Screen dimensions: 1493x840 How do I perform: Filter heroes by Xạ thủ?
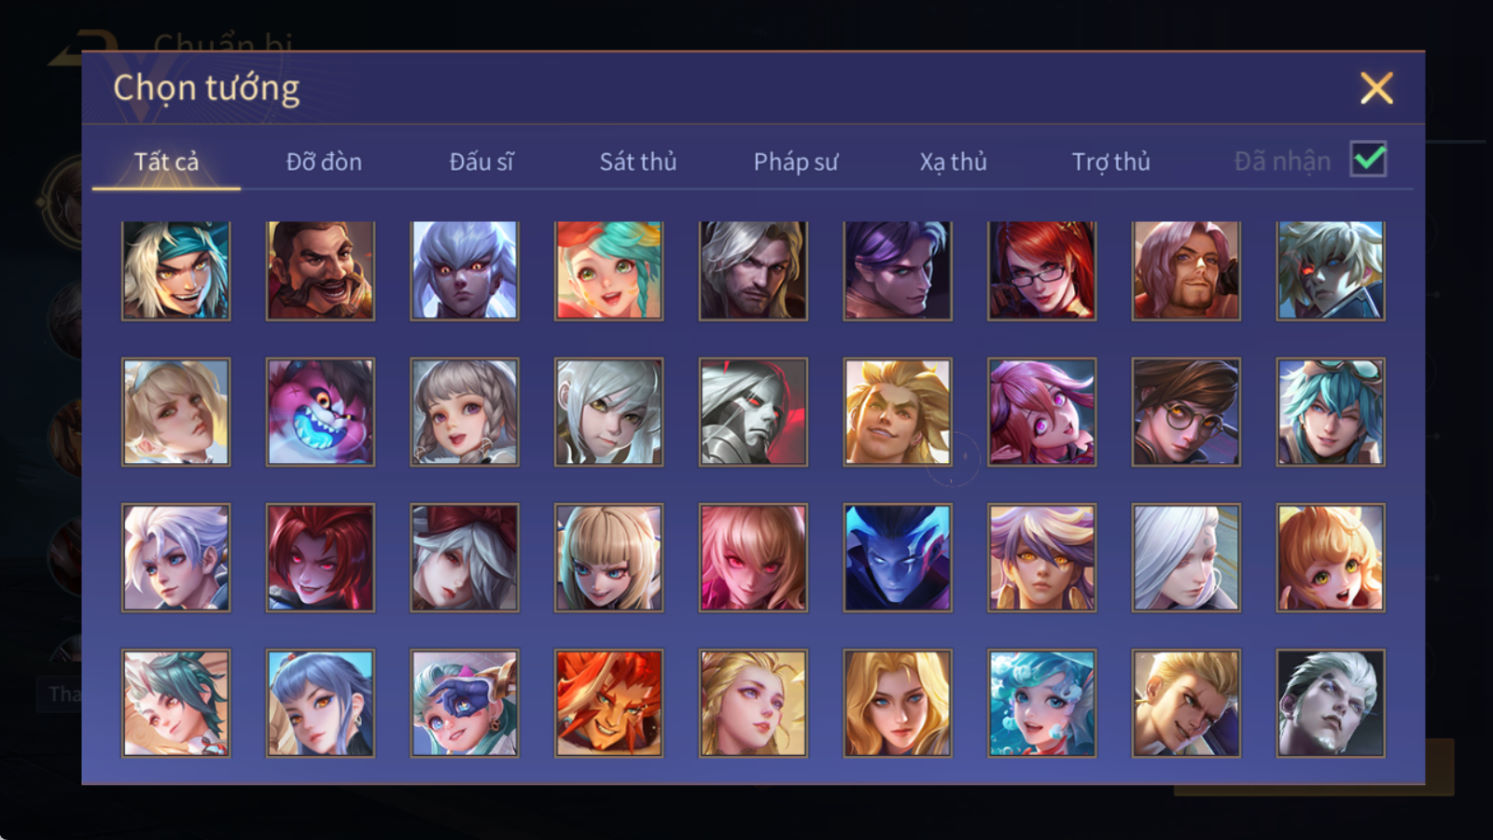pyautogui.click(x=953, y=161)
